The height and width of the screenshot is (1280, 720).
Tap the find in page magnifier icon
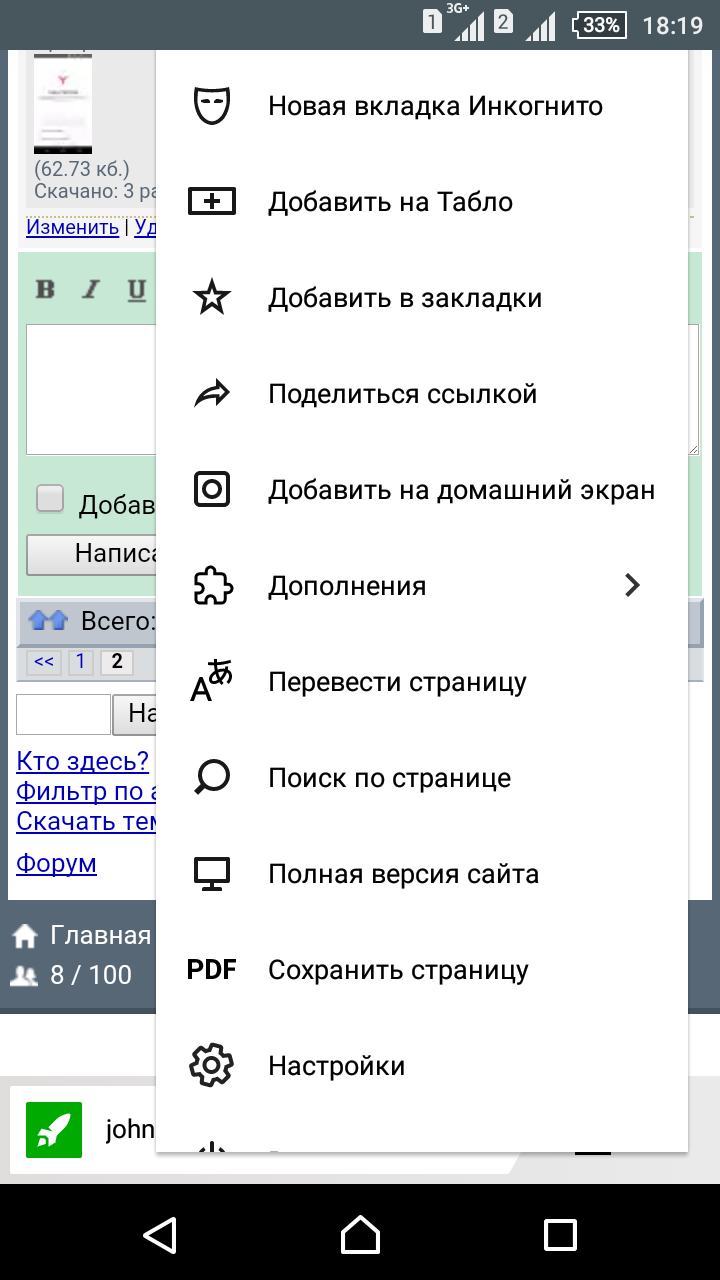[x=211, y=778]
